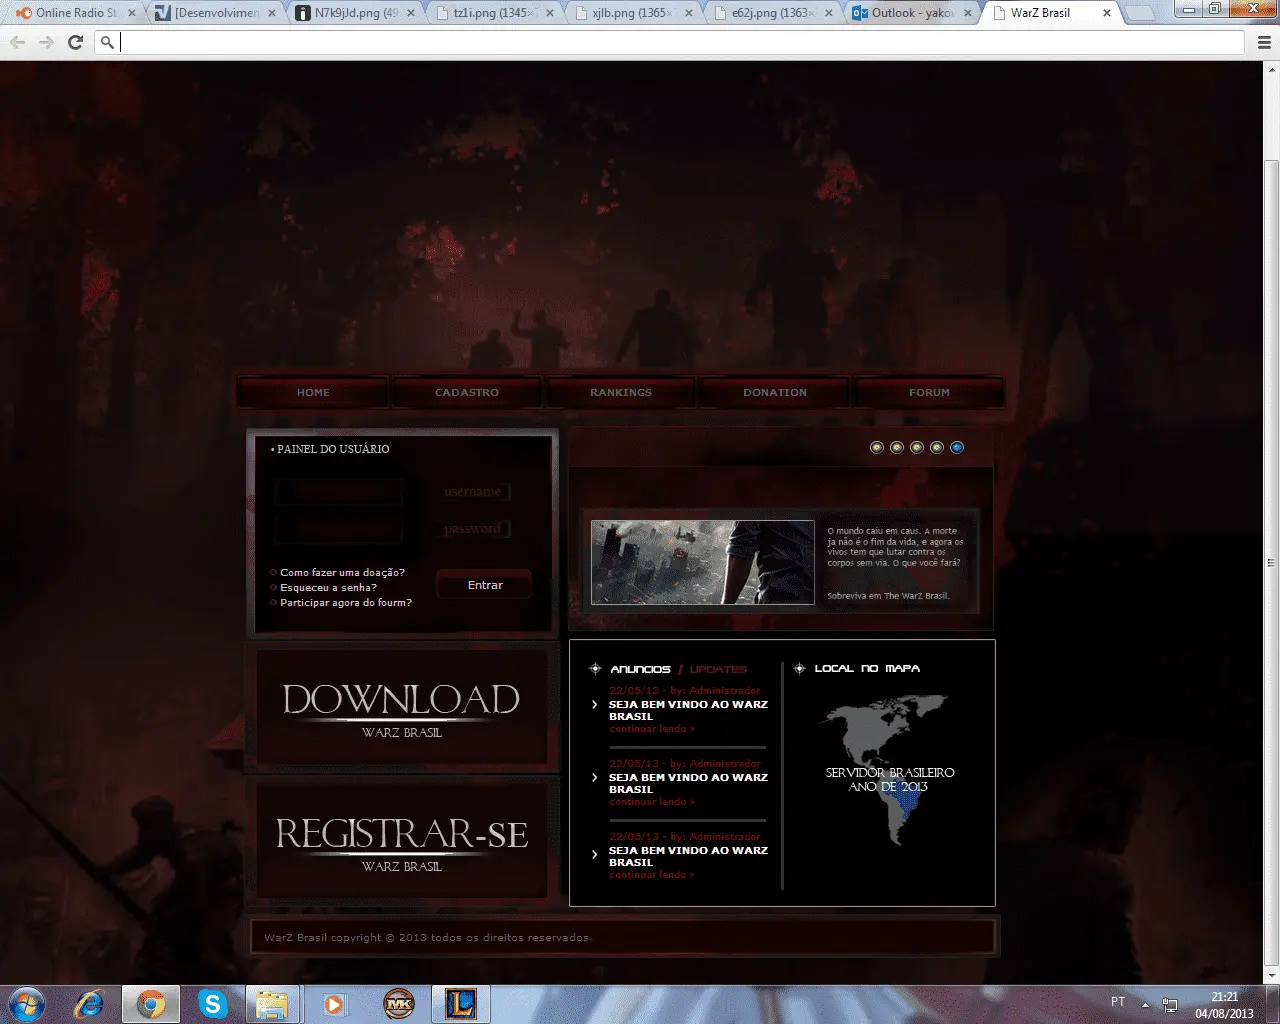Click the network tray icon

1169,1005
